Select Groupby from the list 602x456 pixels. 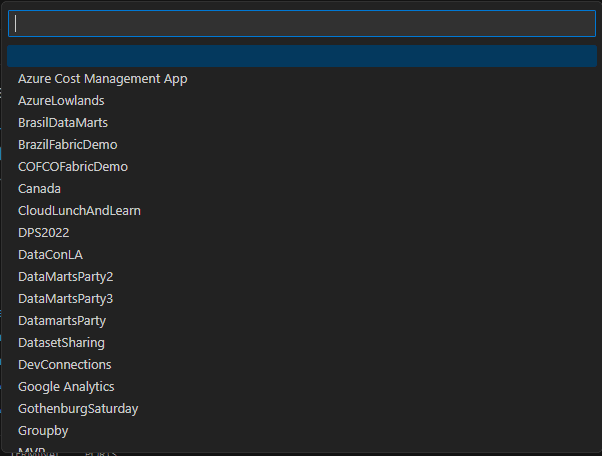(302, 430)
